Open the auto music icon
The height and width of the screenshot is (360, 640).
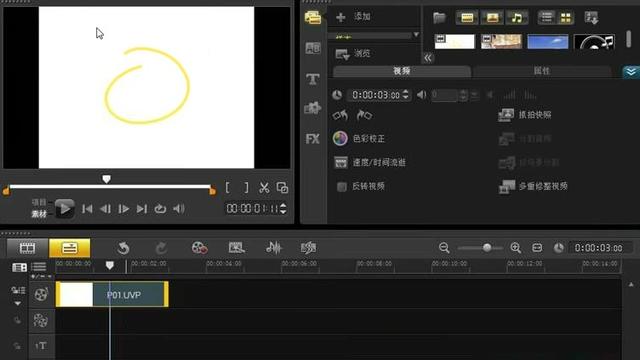308,247
